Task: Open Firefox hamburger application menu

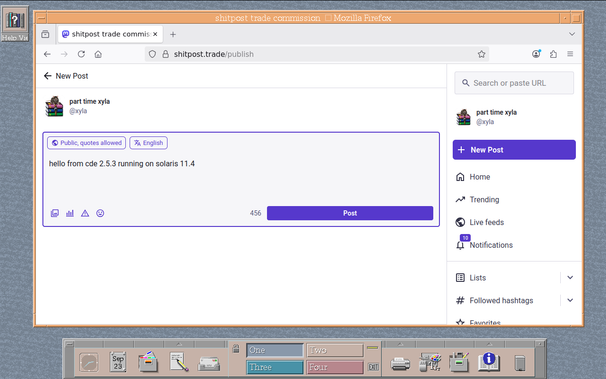Action: [x=570, y=54]
